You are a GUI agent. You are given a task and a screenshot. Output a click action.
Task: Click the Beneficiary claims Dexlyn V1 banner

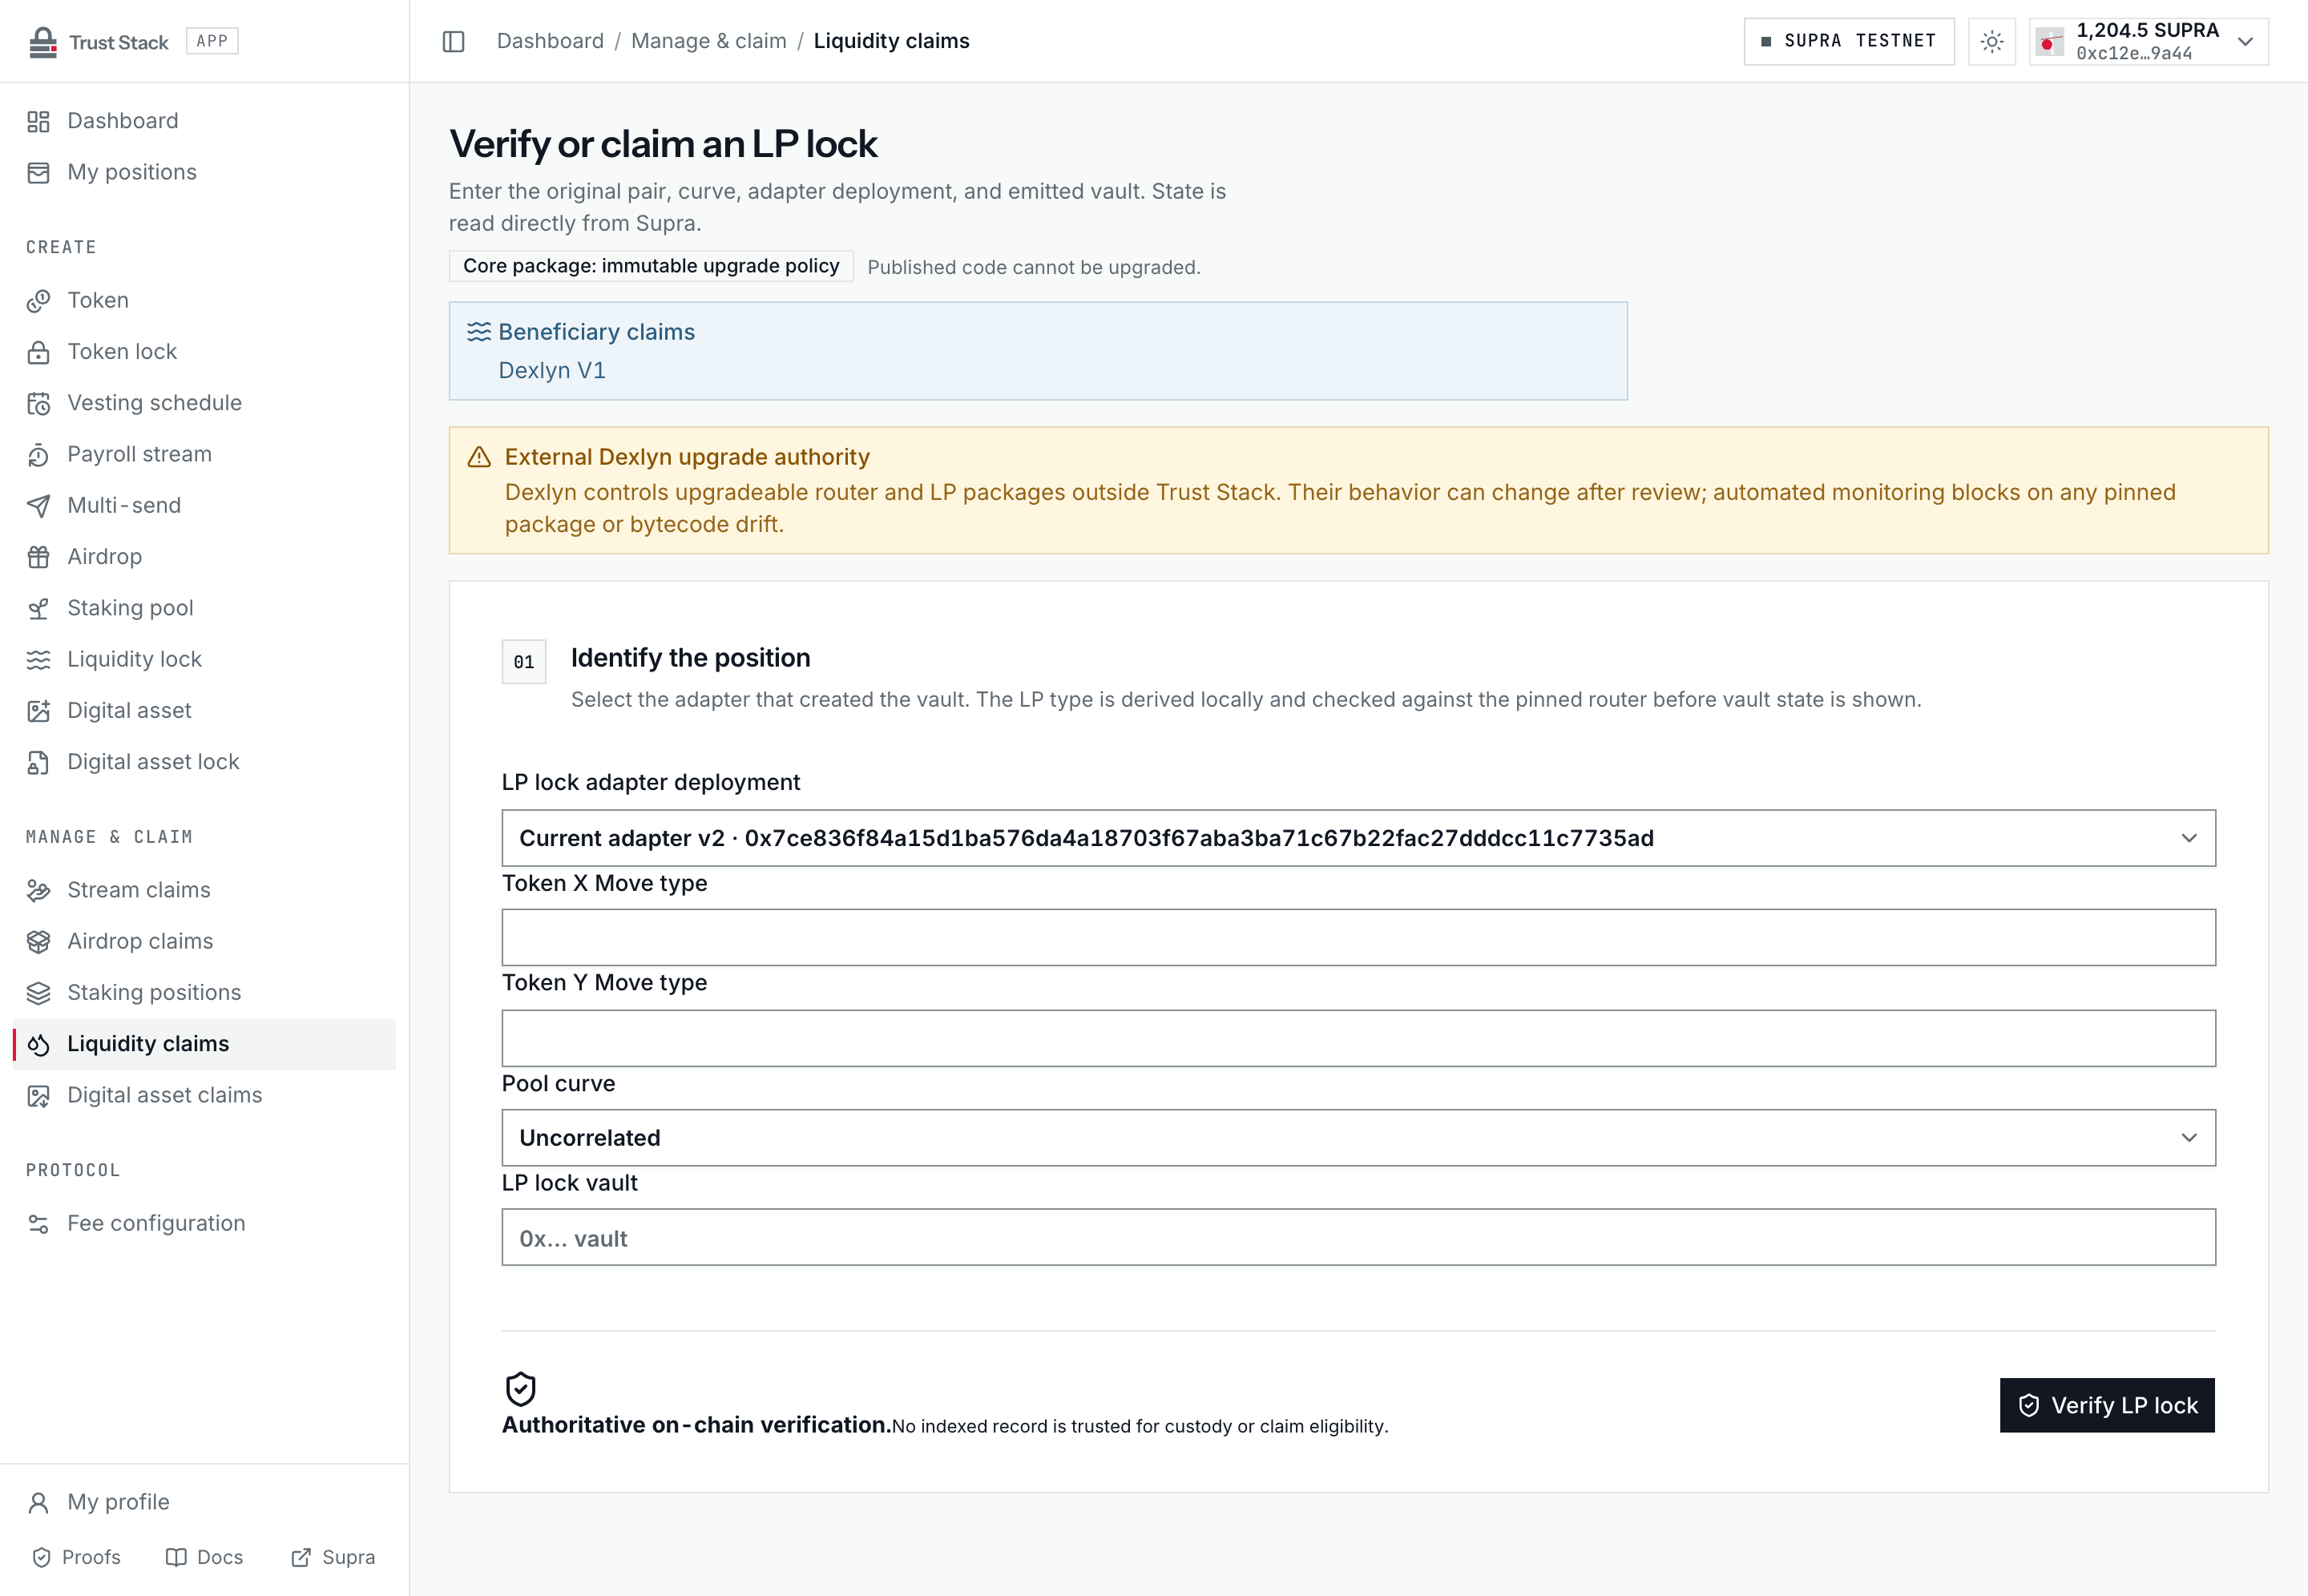[1038, 351]
